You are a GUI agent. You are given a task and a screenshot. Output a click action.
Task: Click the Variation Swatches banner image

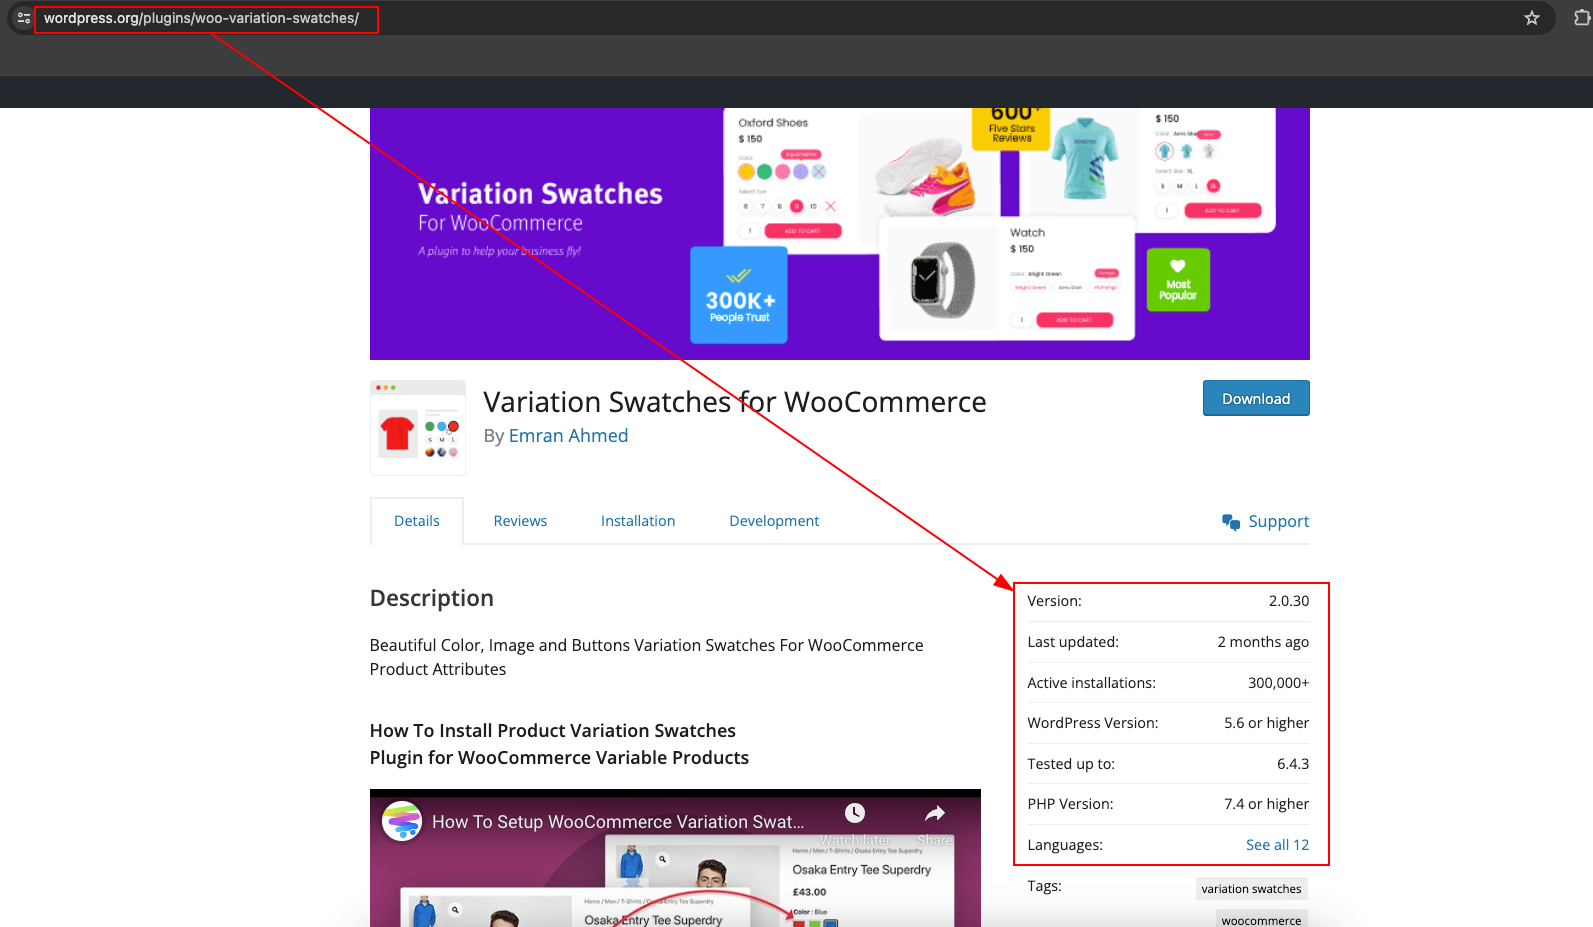click(839, 234)
